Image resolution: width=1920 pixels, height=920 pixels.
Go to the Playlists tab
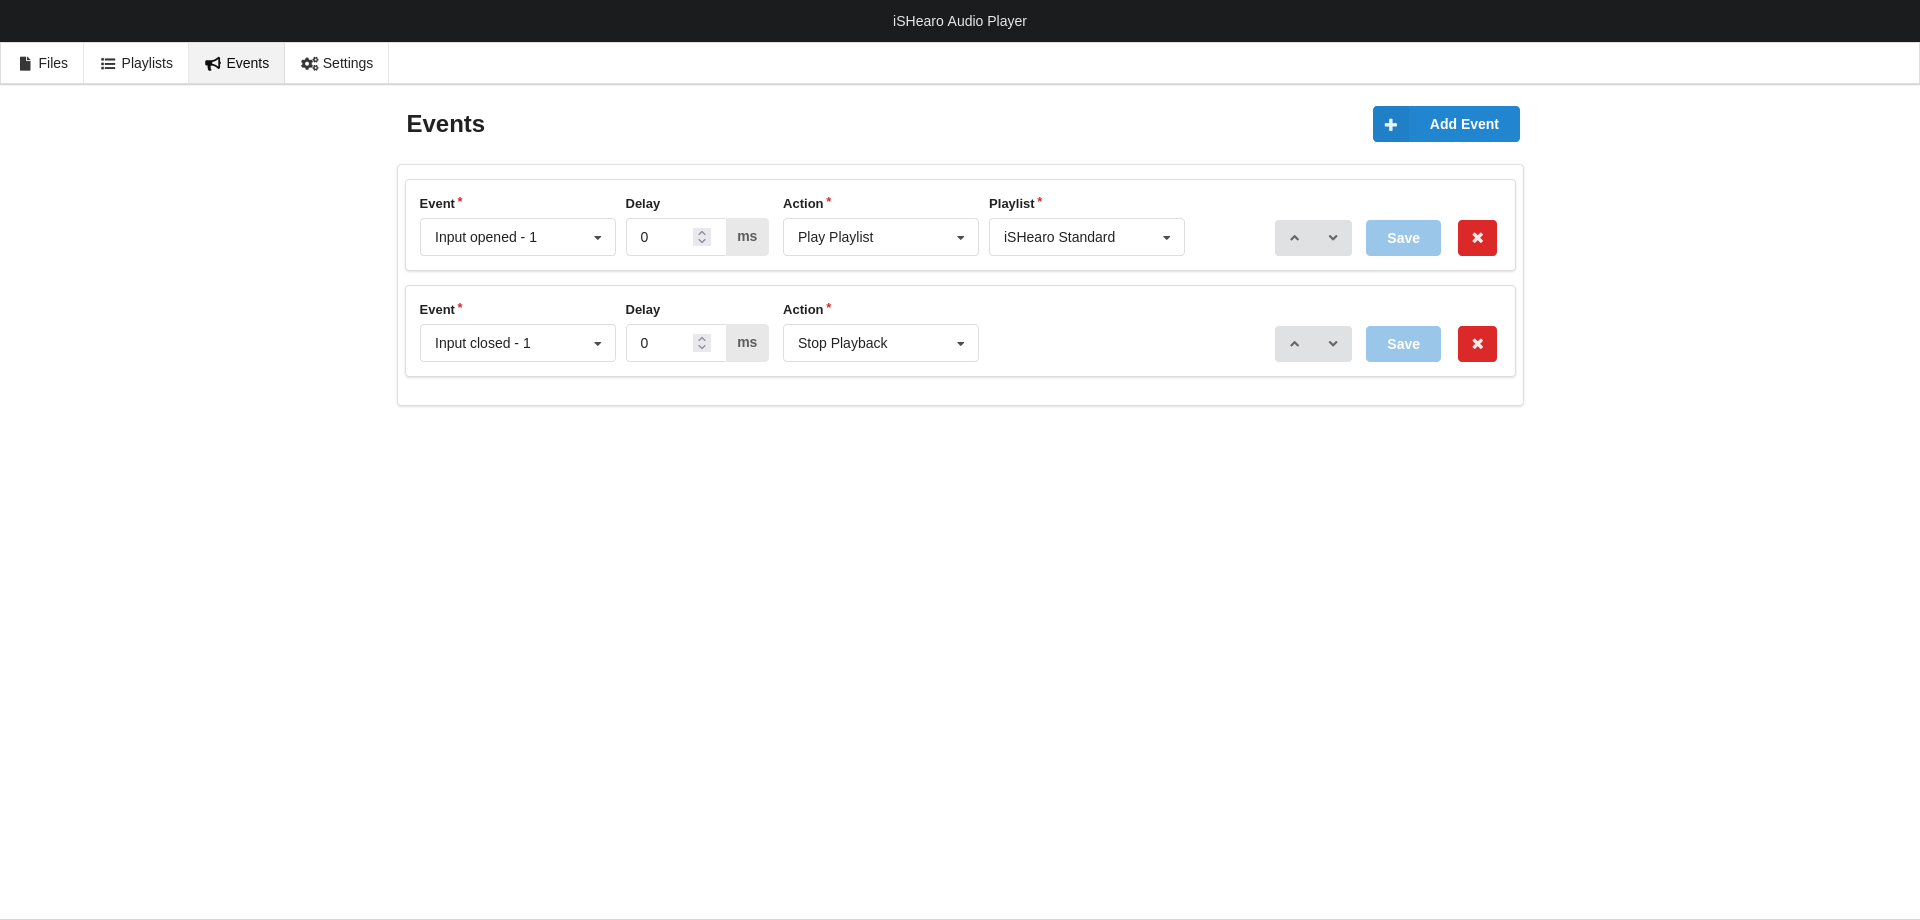[136, 63]
